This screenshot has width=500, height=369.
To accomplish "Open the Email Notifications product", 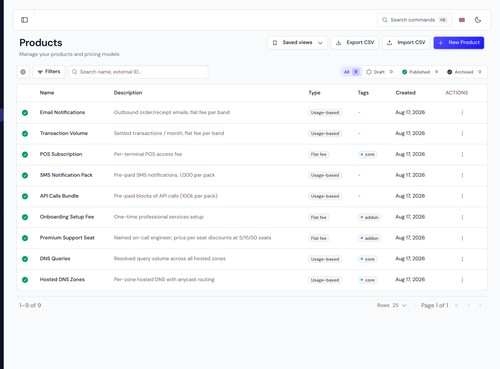I will coord(62,112).
